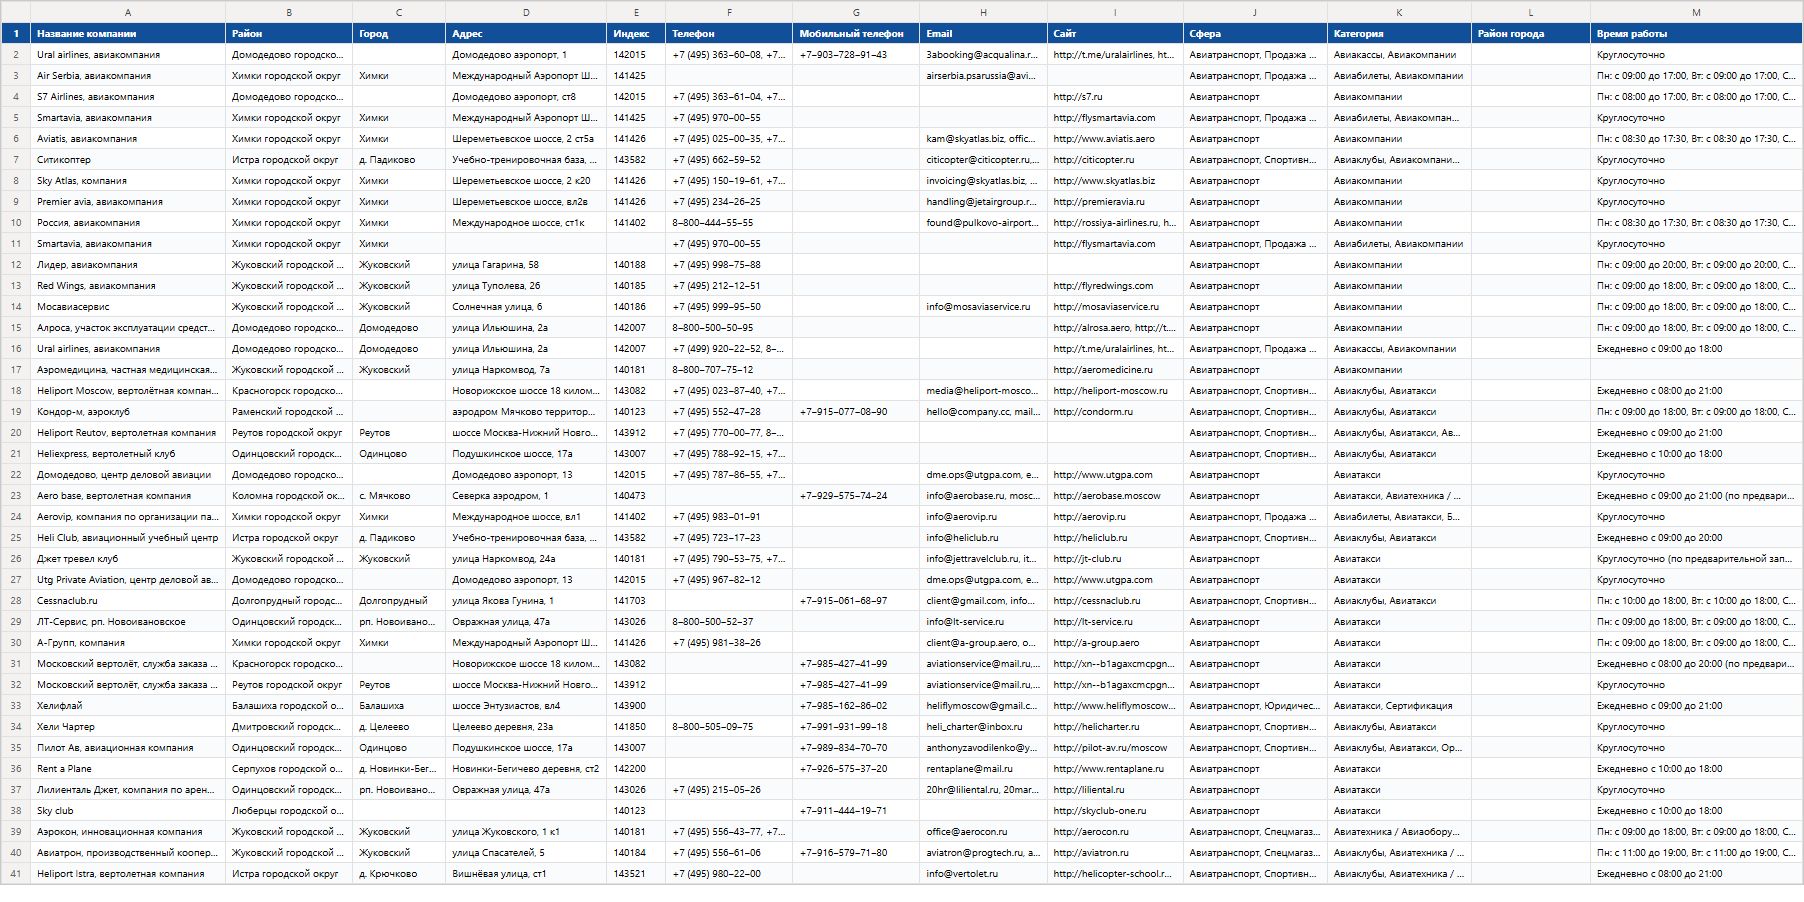Select the 'S7 Airlines, авиакомпания' cell

(x=128, y=97)
